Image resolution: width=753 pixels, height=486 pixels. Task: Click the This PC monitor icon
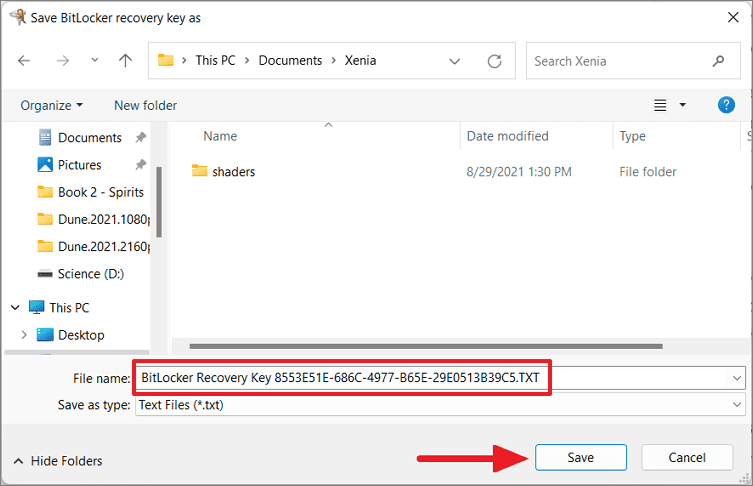point(36,307)
